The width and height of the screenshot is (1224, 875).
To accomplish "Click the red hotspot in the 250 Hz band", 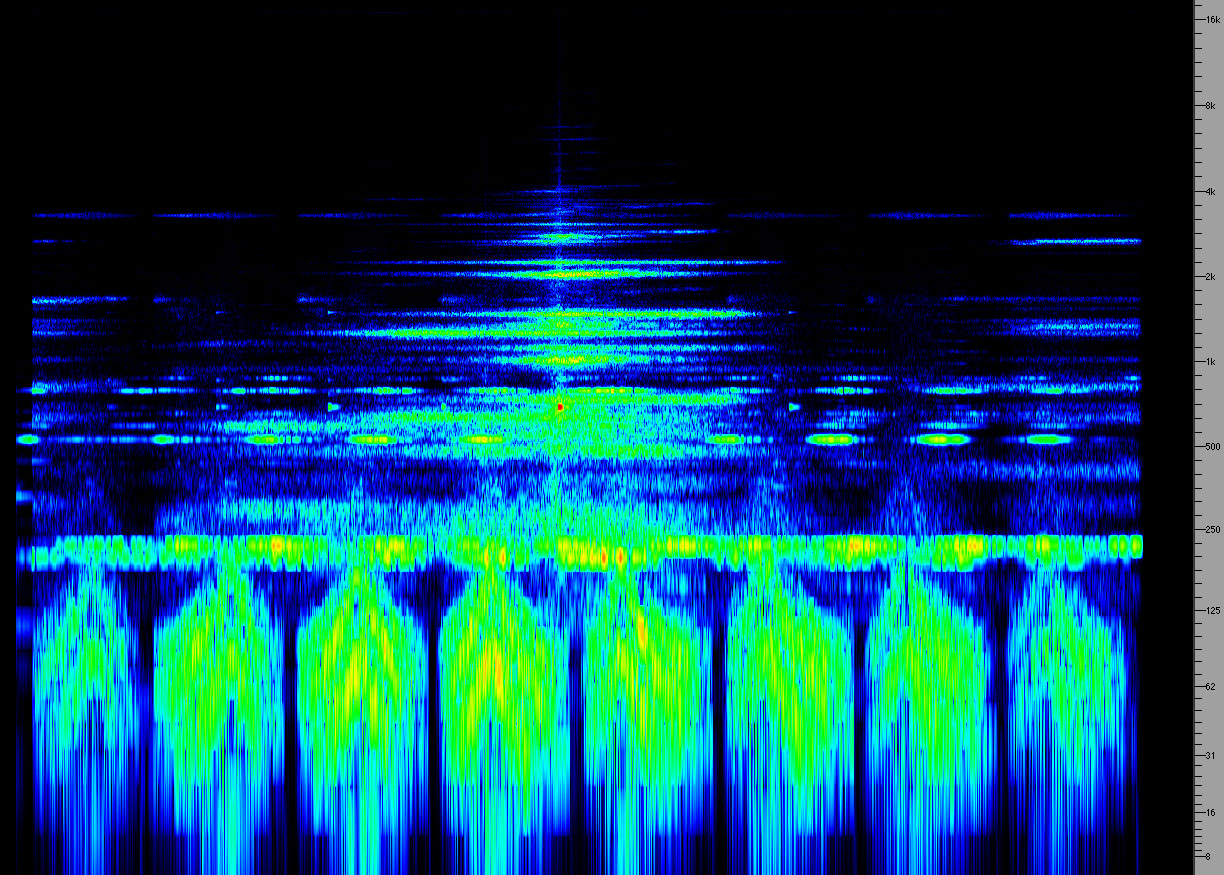I will click(619, 554).
